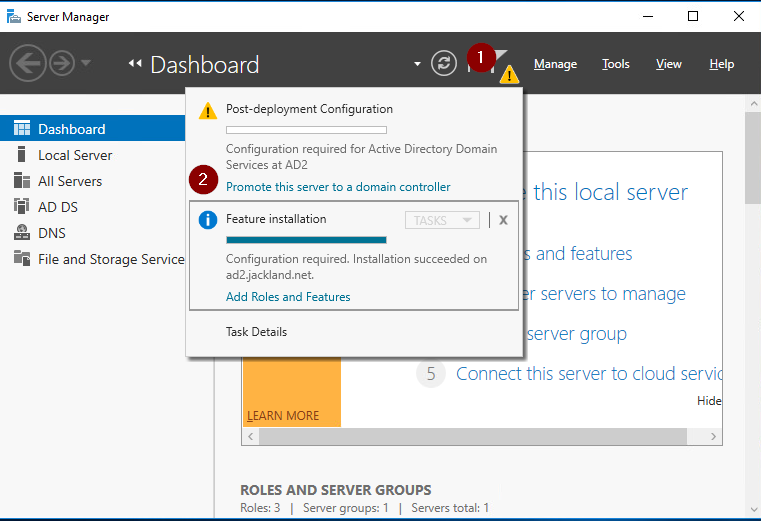Dismiss the Feature installation notification
The height and width of the screenshot is (521, 761).
(x=503, y=220)
